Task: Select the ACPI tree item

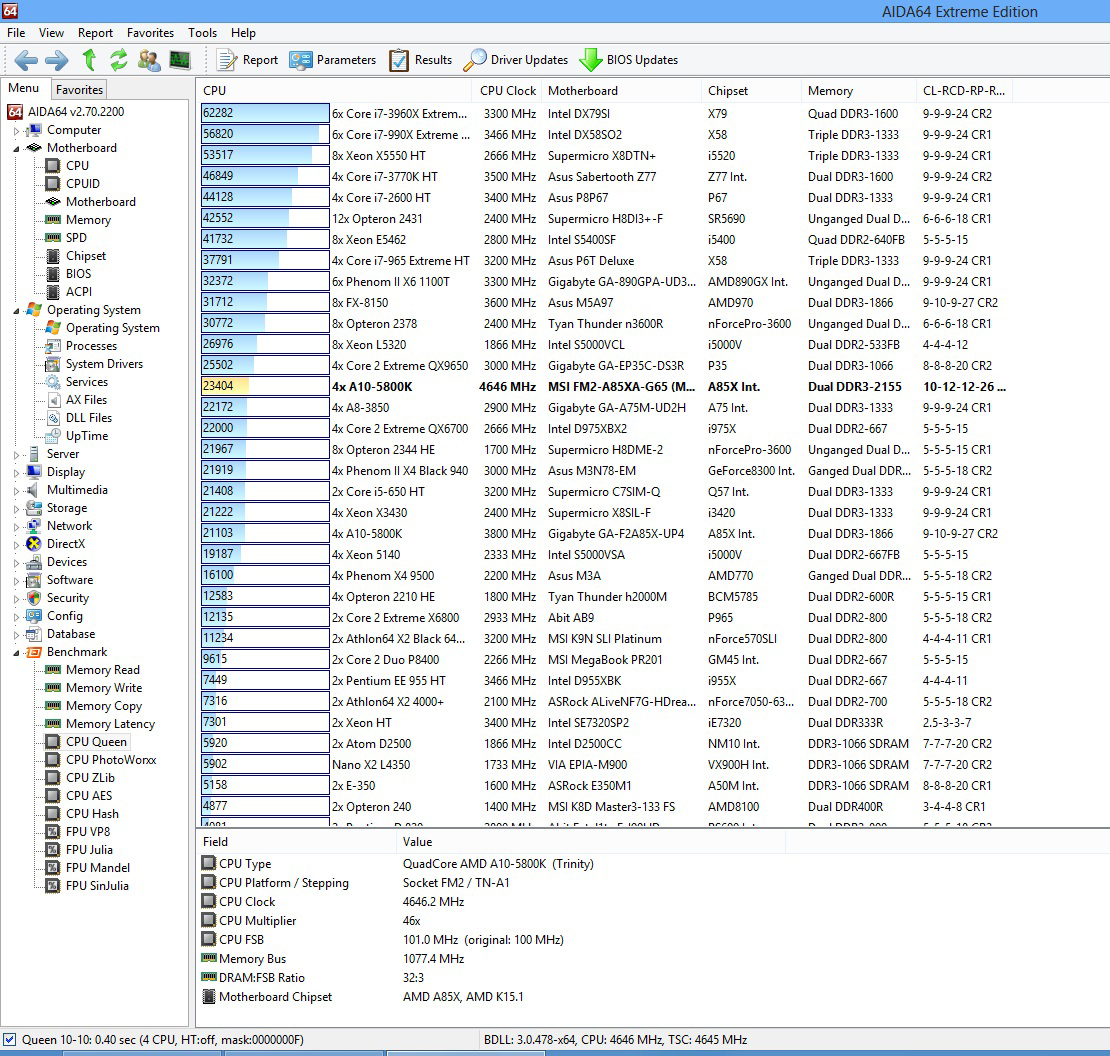Action: (79, 292)
